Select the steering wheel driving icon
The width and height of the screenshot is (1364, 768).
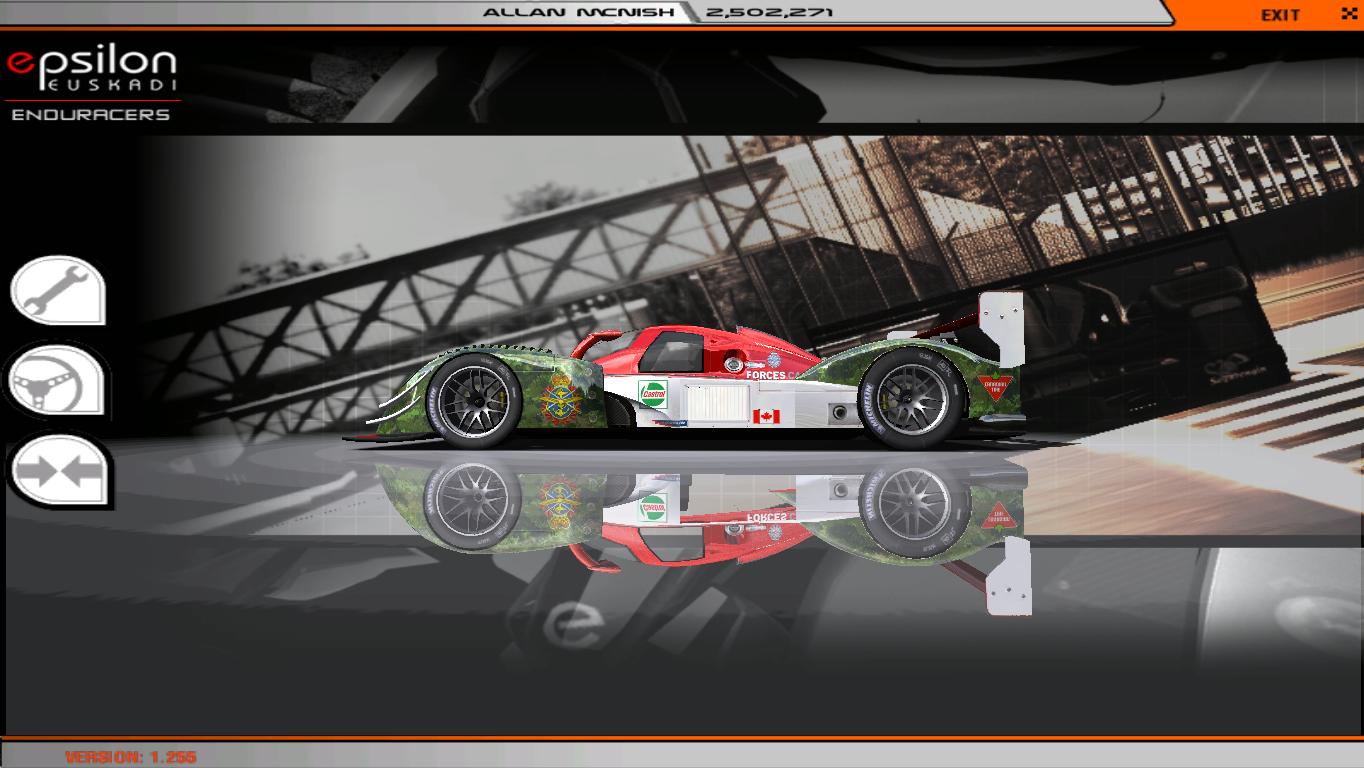(x=58, y=380)
